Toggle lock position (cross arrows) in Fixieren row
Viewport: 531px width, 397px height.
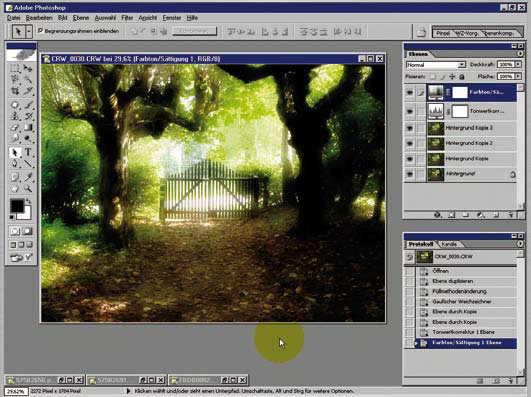click(452, 77)
